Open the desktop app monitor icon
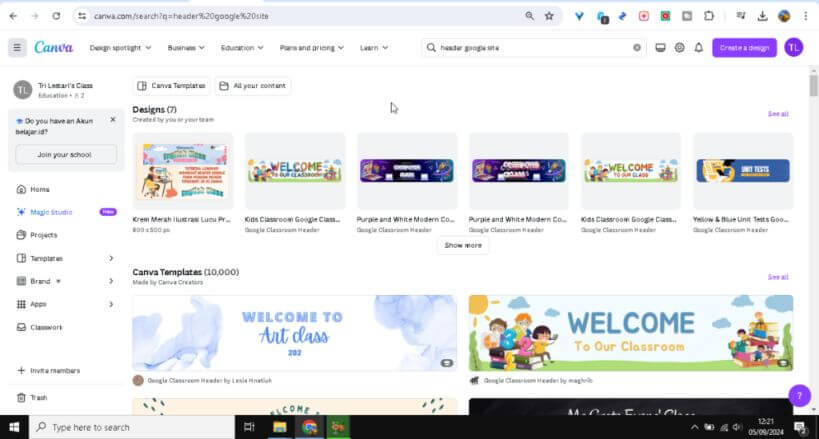Viewport: 819px width, 439px height. point(660,48)
